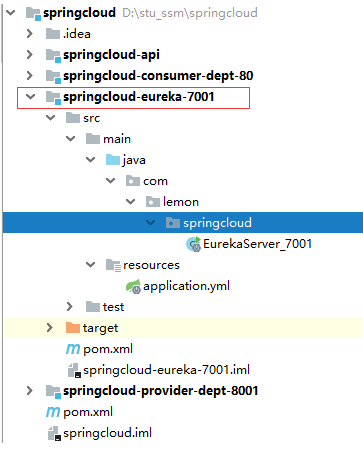Select the .idea folder name

(x=77, y=34)
